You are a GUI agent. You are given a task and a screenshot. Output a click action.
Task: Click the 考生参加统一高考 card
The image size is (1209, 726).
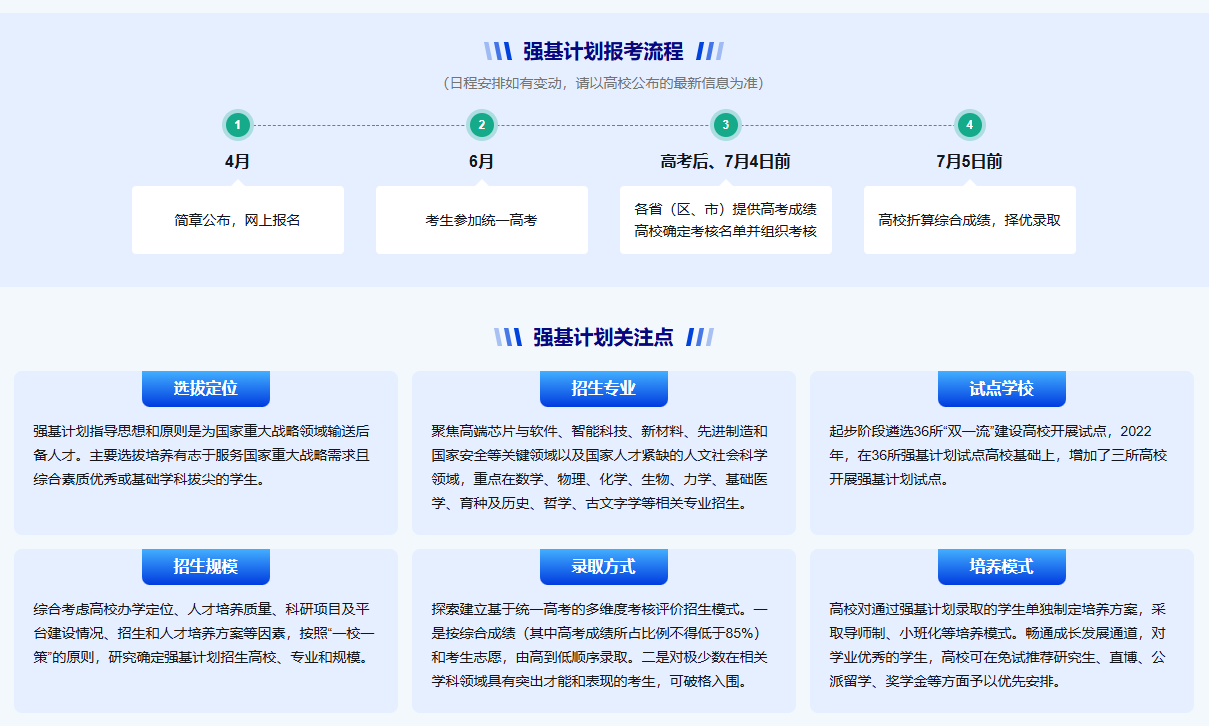pos(481,220)
